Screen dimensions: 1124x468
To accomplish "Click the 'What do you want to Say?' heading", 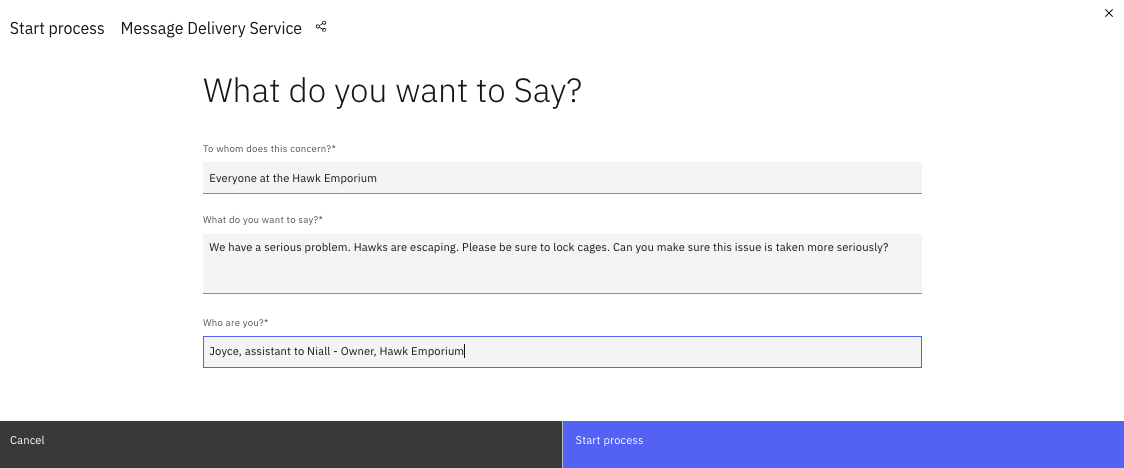I will coord(392,91).
